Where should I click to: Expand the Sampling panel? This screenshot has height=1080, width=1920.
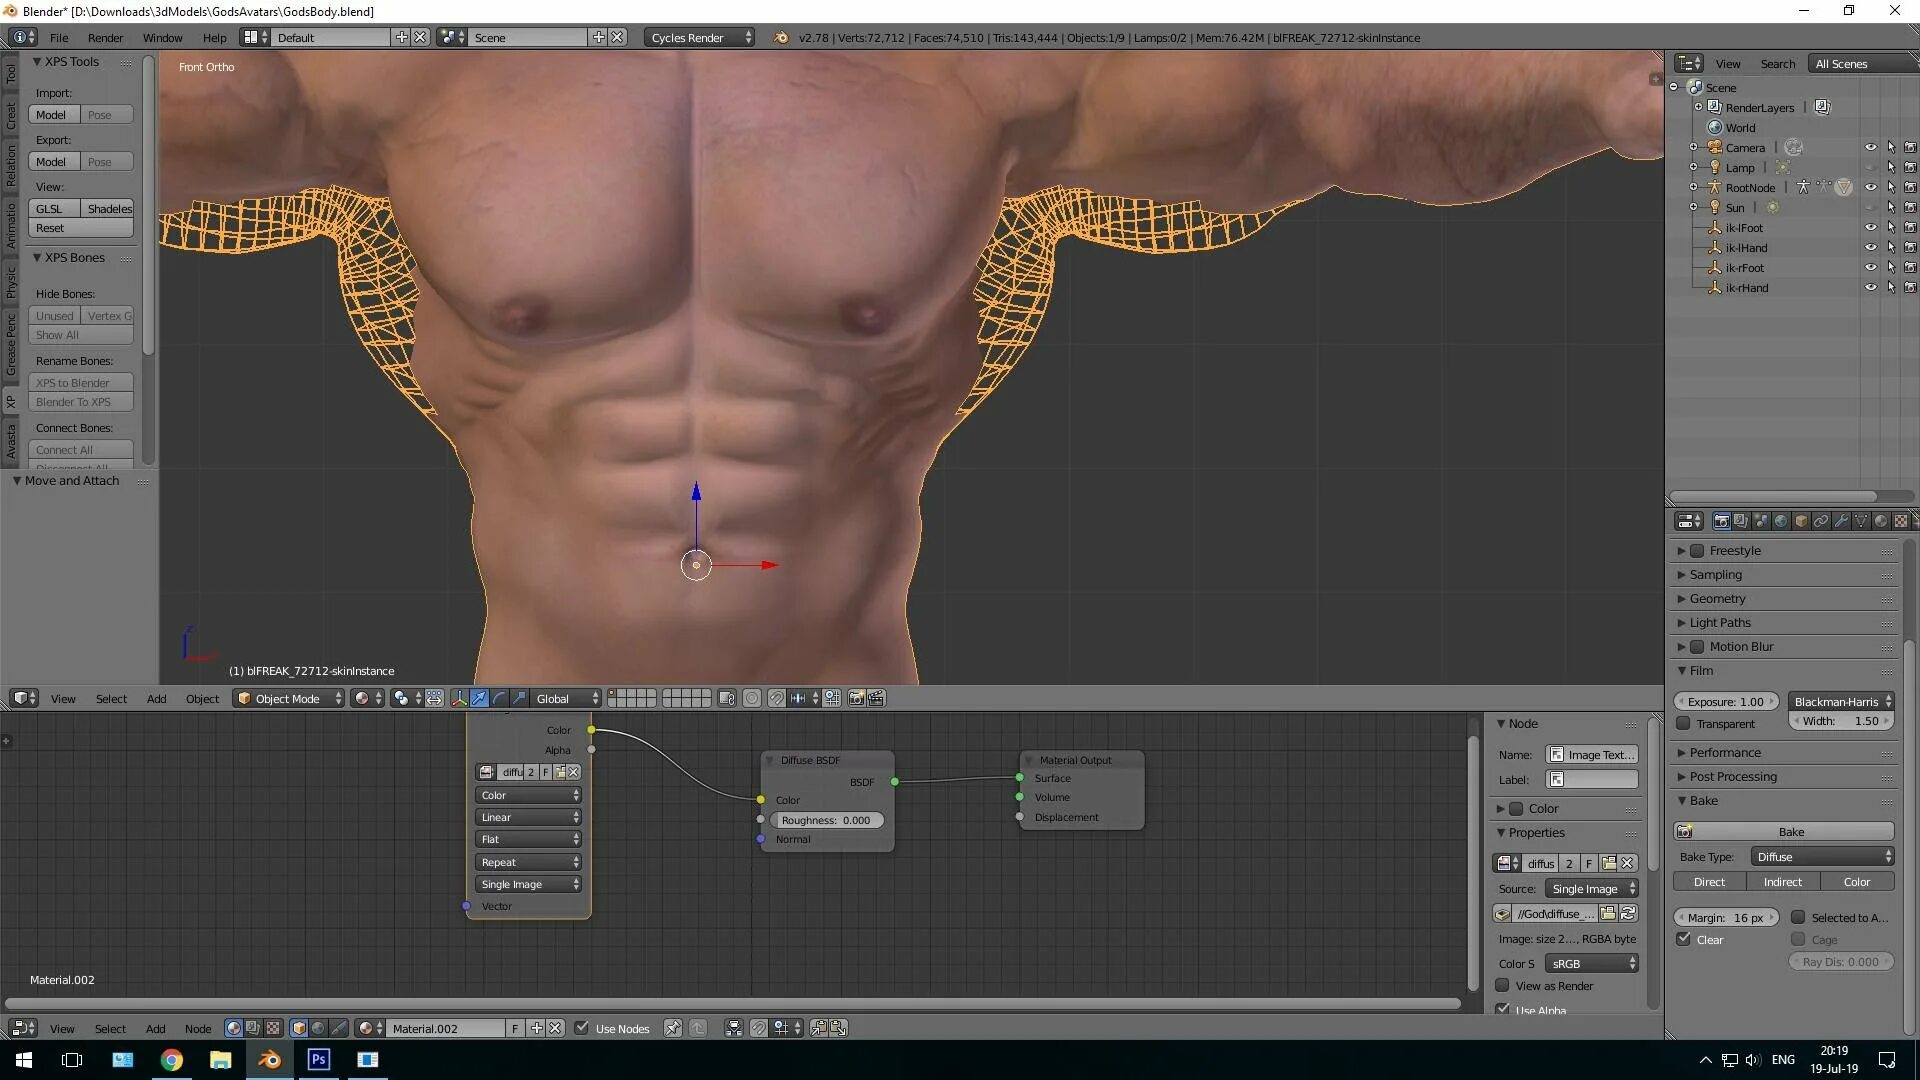click(1716, 574)
